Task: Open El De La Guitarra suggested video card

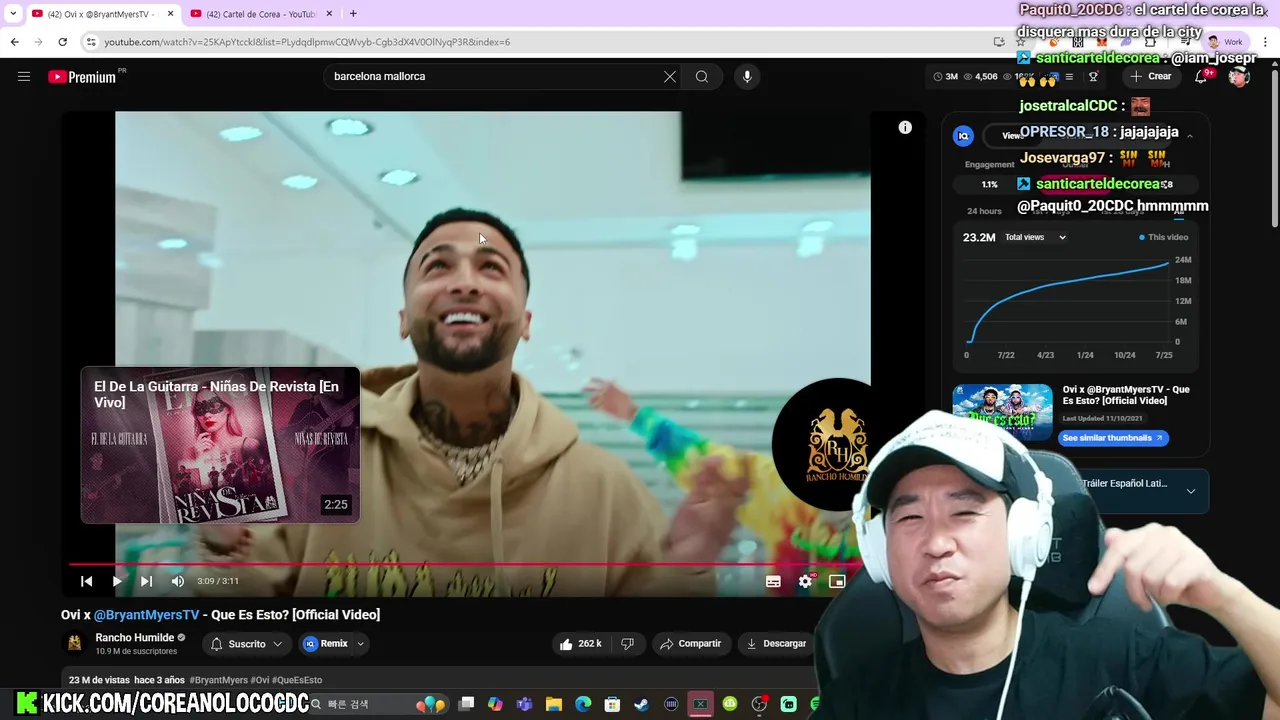Action: coord(220,445)
